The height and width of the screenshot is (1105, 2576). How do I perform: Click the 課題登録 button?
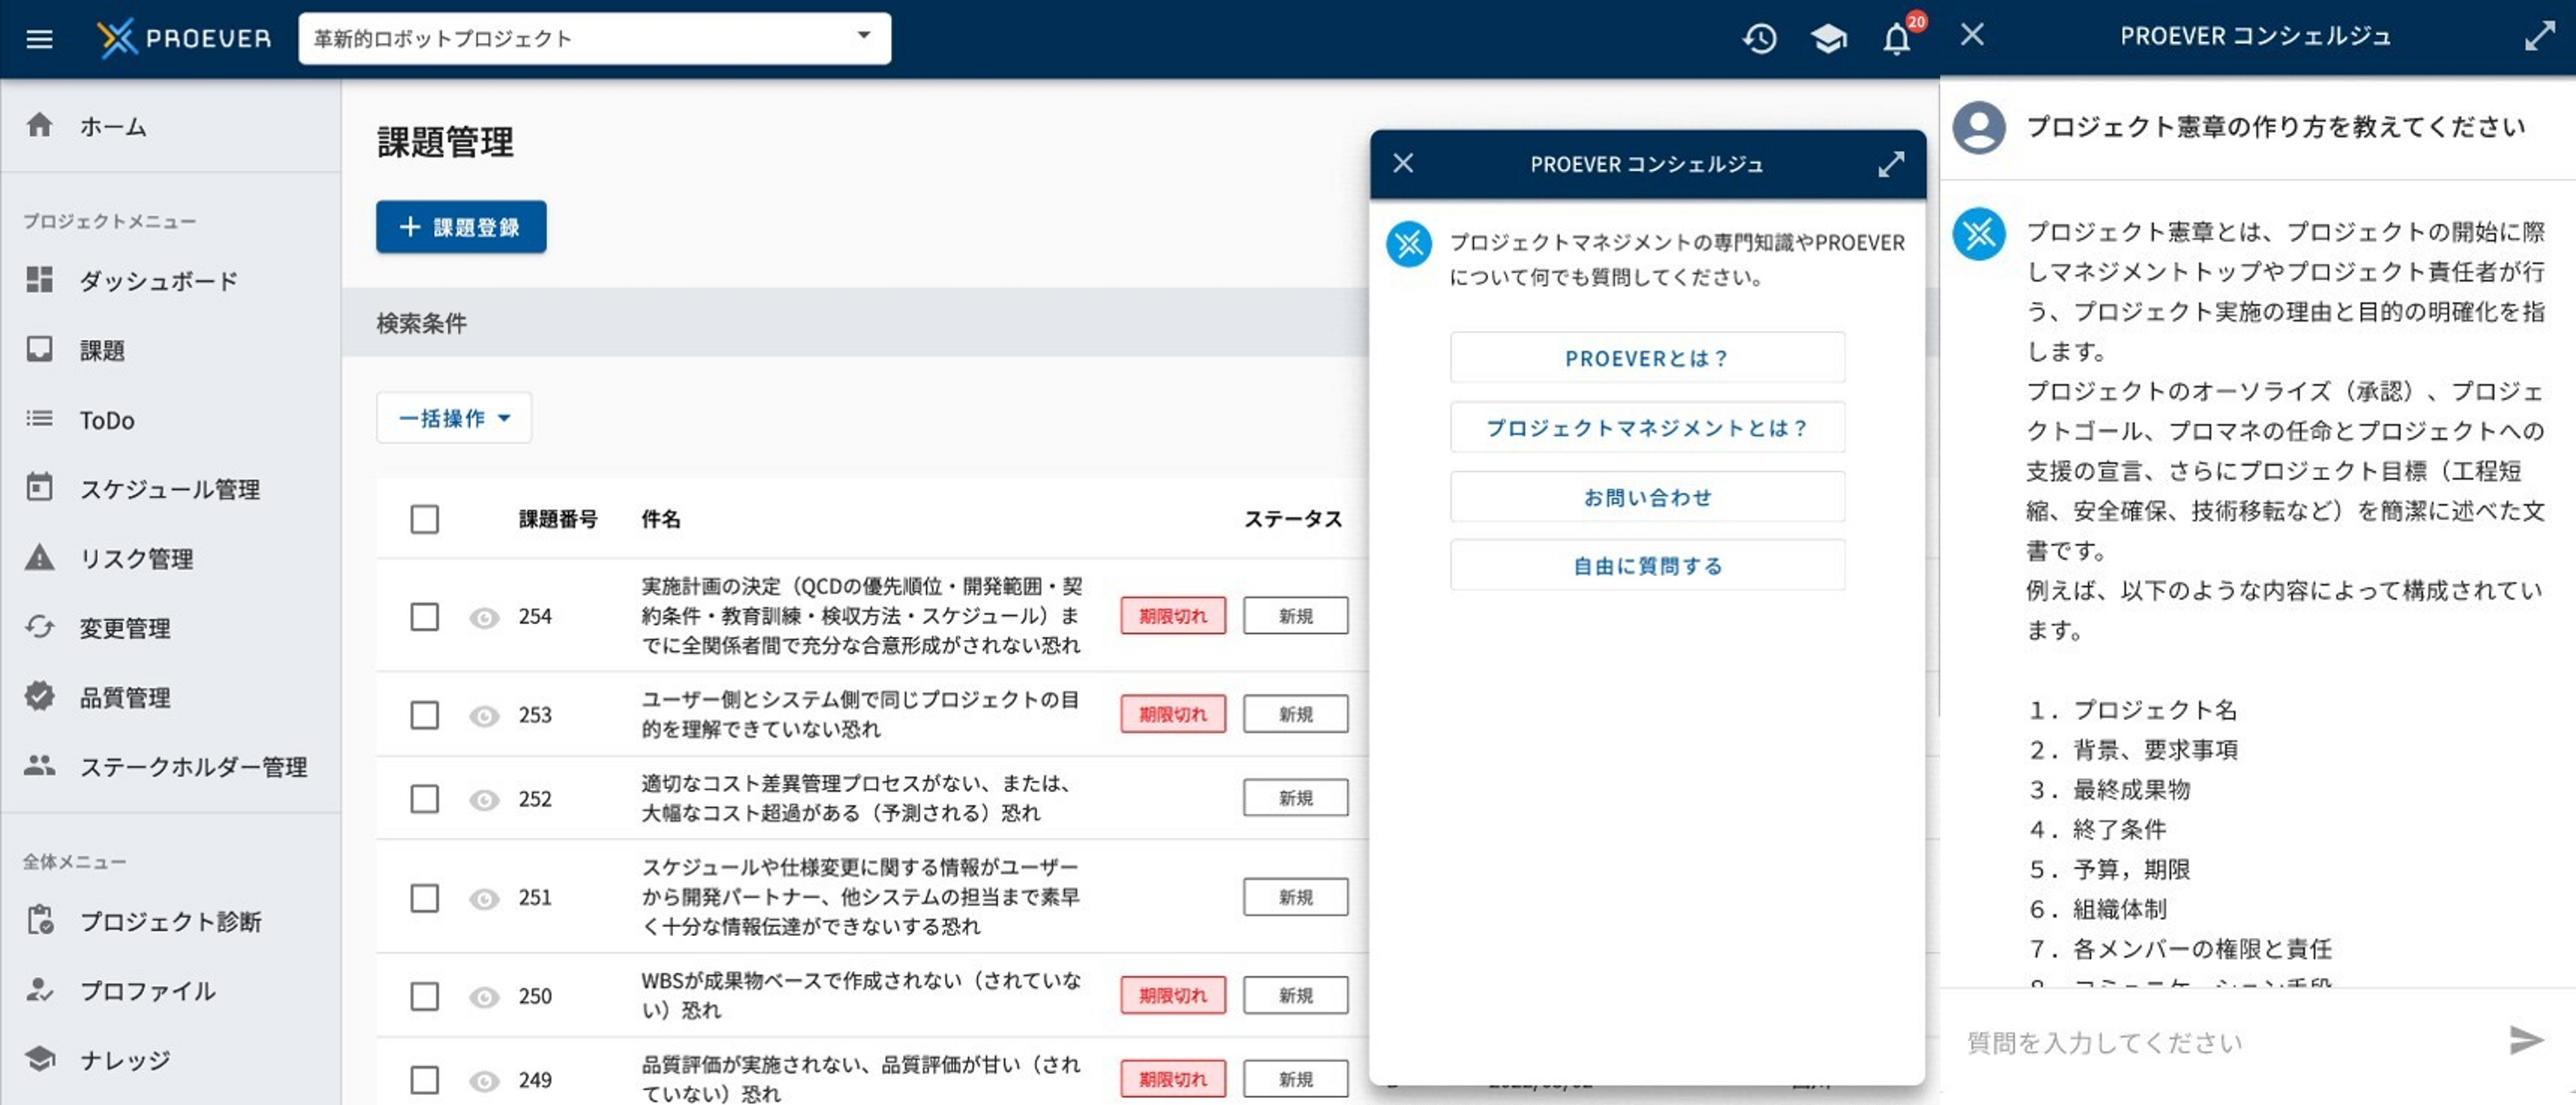point(461,227)
